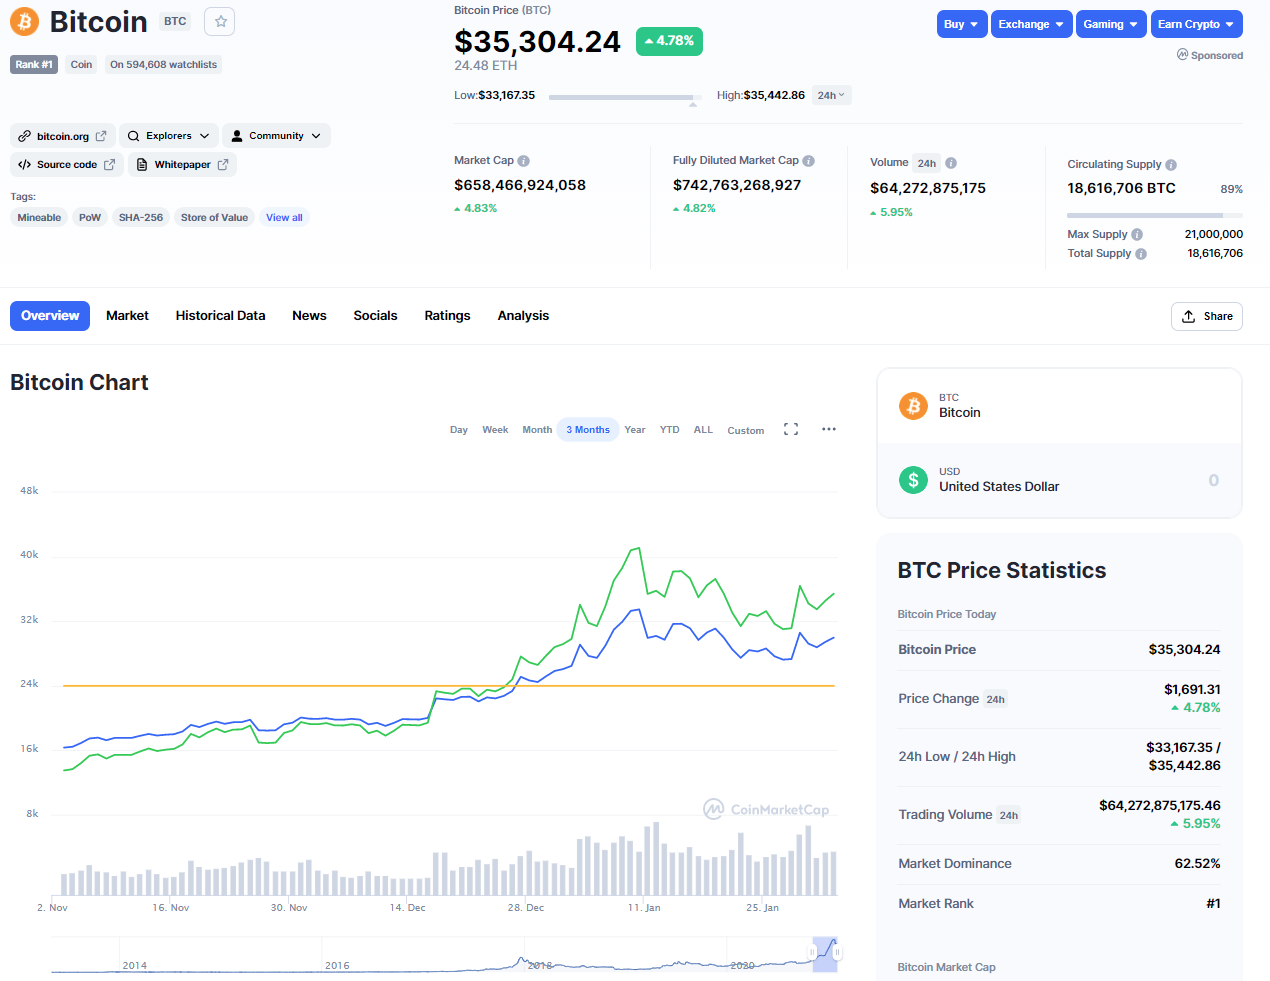Switch to the News tab

pyautogui.click(x=309, y=316)
